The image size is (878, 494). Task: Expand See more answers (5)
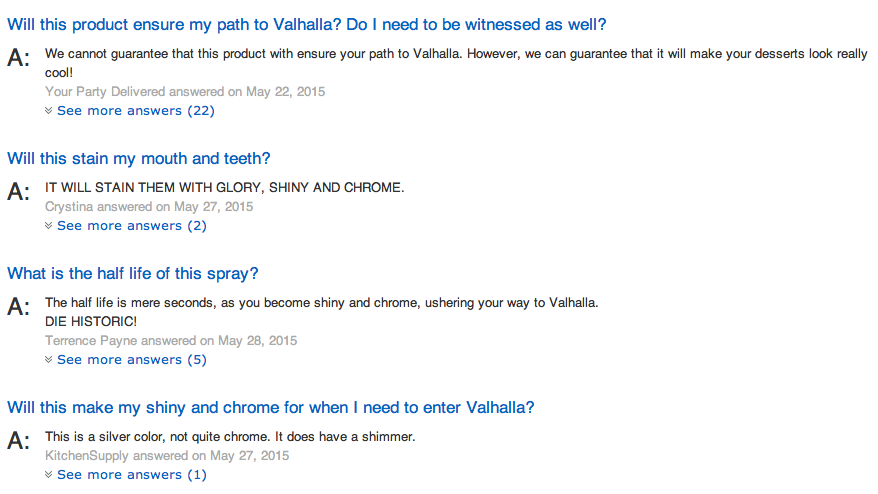pos(132,360)
